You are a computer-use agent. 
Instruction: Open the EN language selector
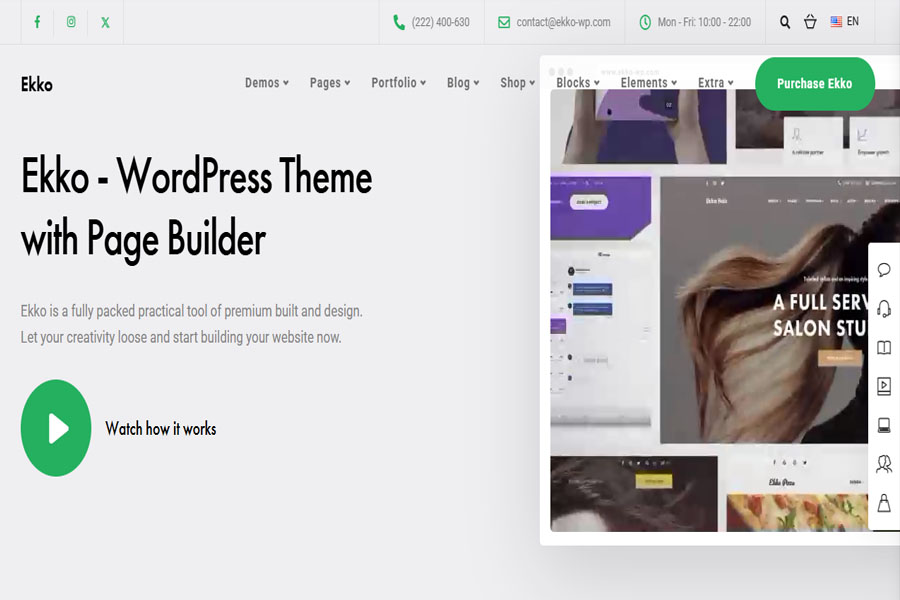pyautogui.click(x=846, y=21)
